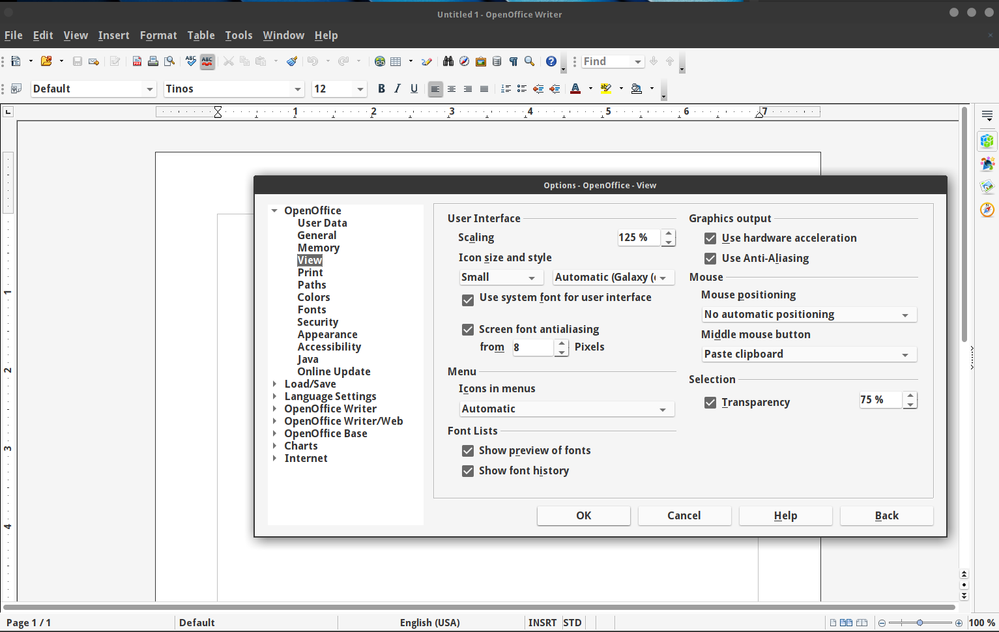Disable Show font history

pos(467,470)
